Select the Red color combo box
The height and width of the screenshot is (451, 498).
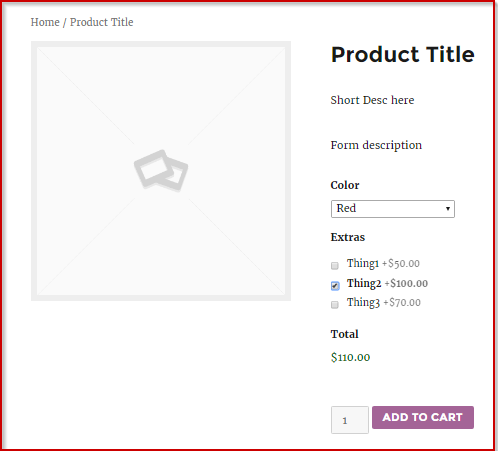click(x=393, y=209)
